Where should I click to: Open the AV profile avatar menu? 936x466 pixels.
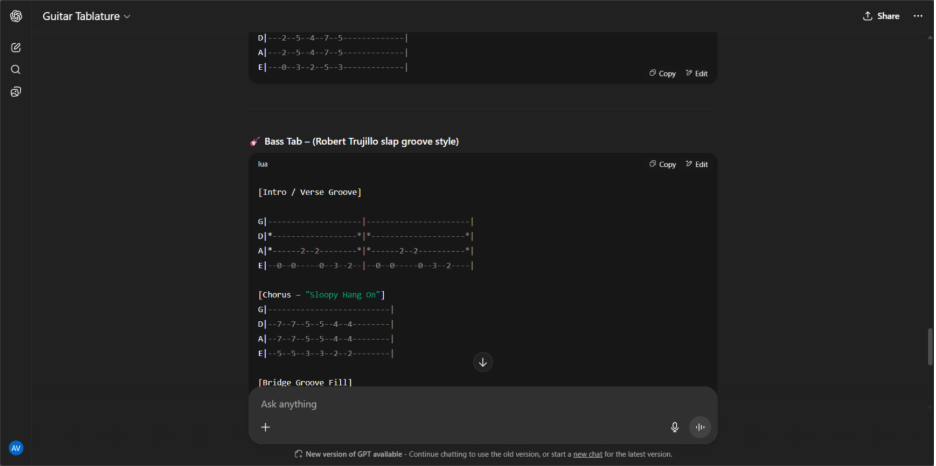(16, 448)
